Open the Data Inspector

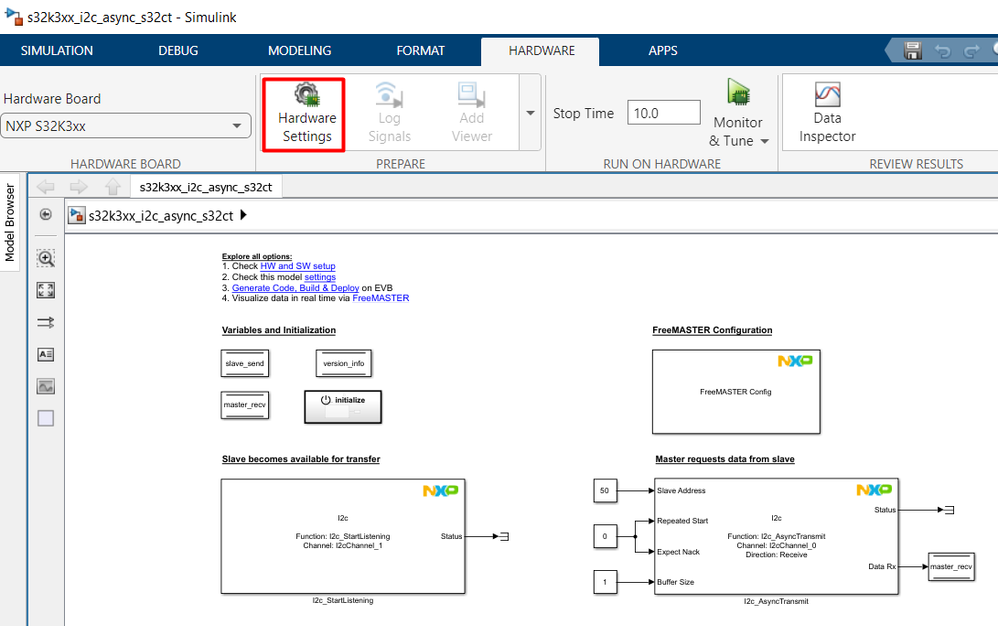click(827, 113)
